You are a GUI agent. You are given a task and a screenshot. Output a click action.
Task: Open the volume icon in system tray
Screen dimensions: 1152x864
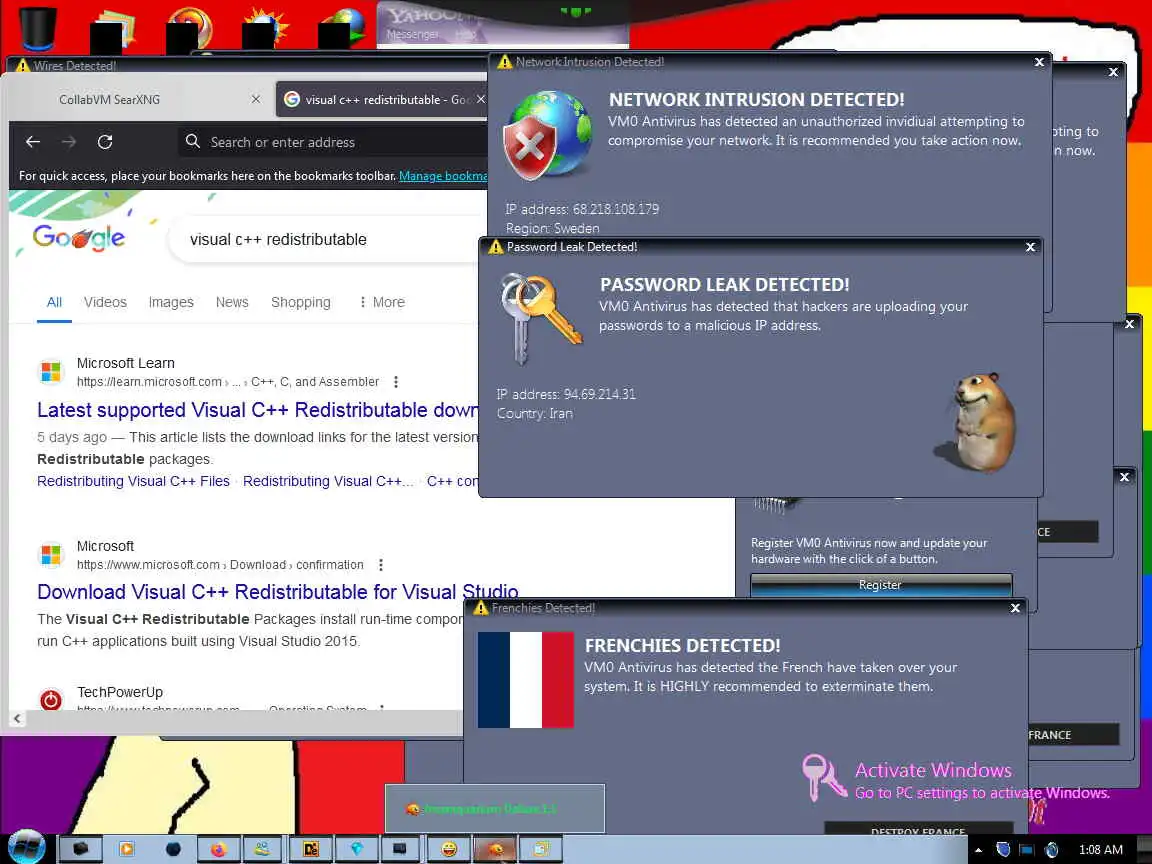pos(1051,849)
